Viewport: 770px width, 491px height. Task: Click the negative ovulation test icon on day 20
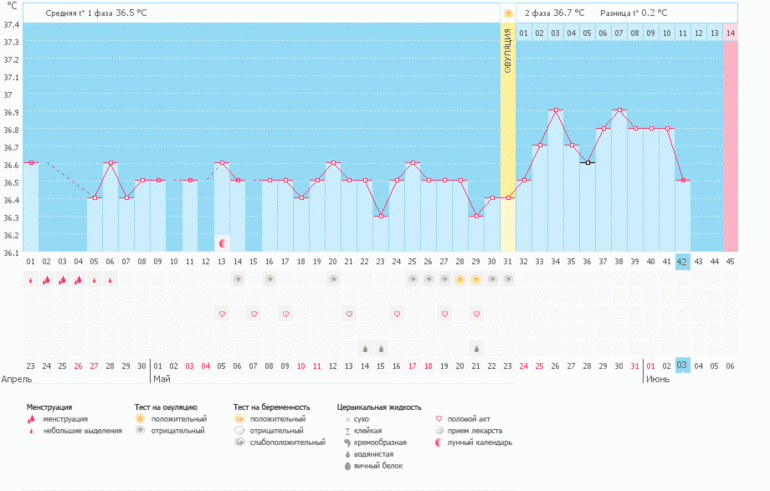pyautogui.click(x=333, y=280)
